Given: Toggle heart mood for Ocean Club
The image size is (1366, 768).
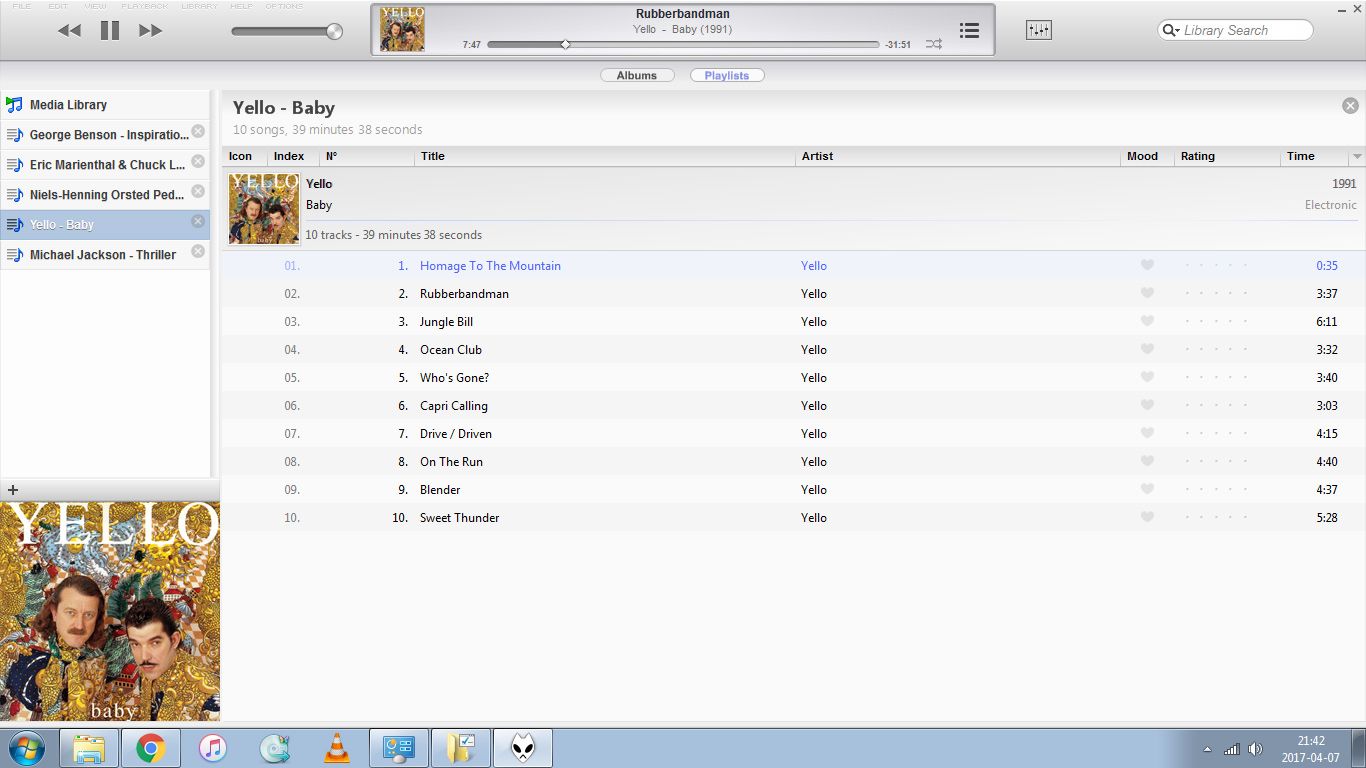Looking at the screenshot, I should 1147,349.
